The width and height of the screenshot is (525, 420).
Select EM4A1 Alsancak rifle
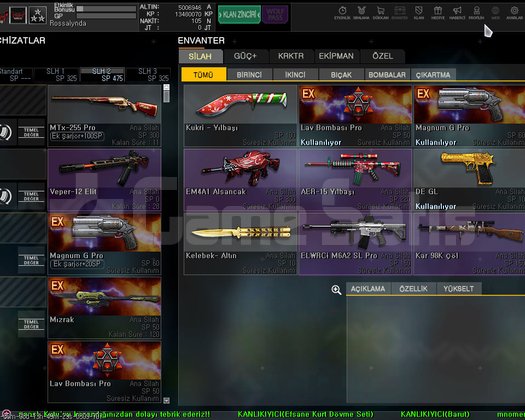coord(240,179)
